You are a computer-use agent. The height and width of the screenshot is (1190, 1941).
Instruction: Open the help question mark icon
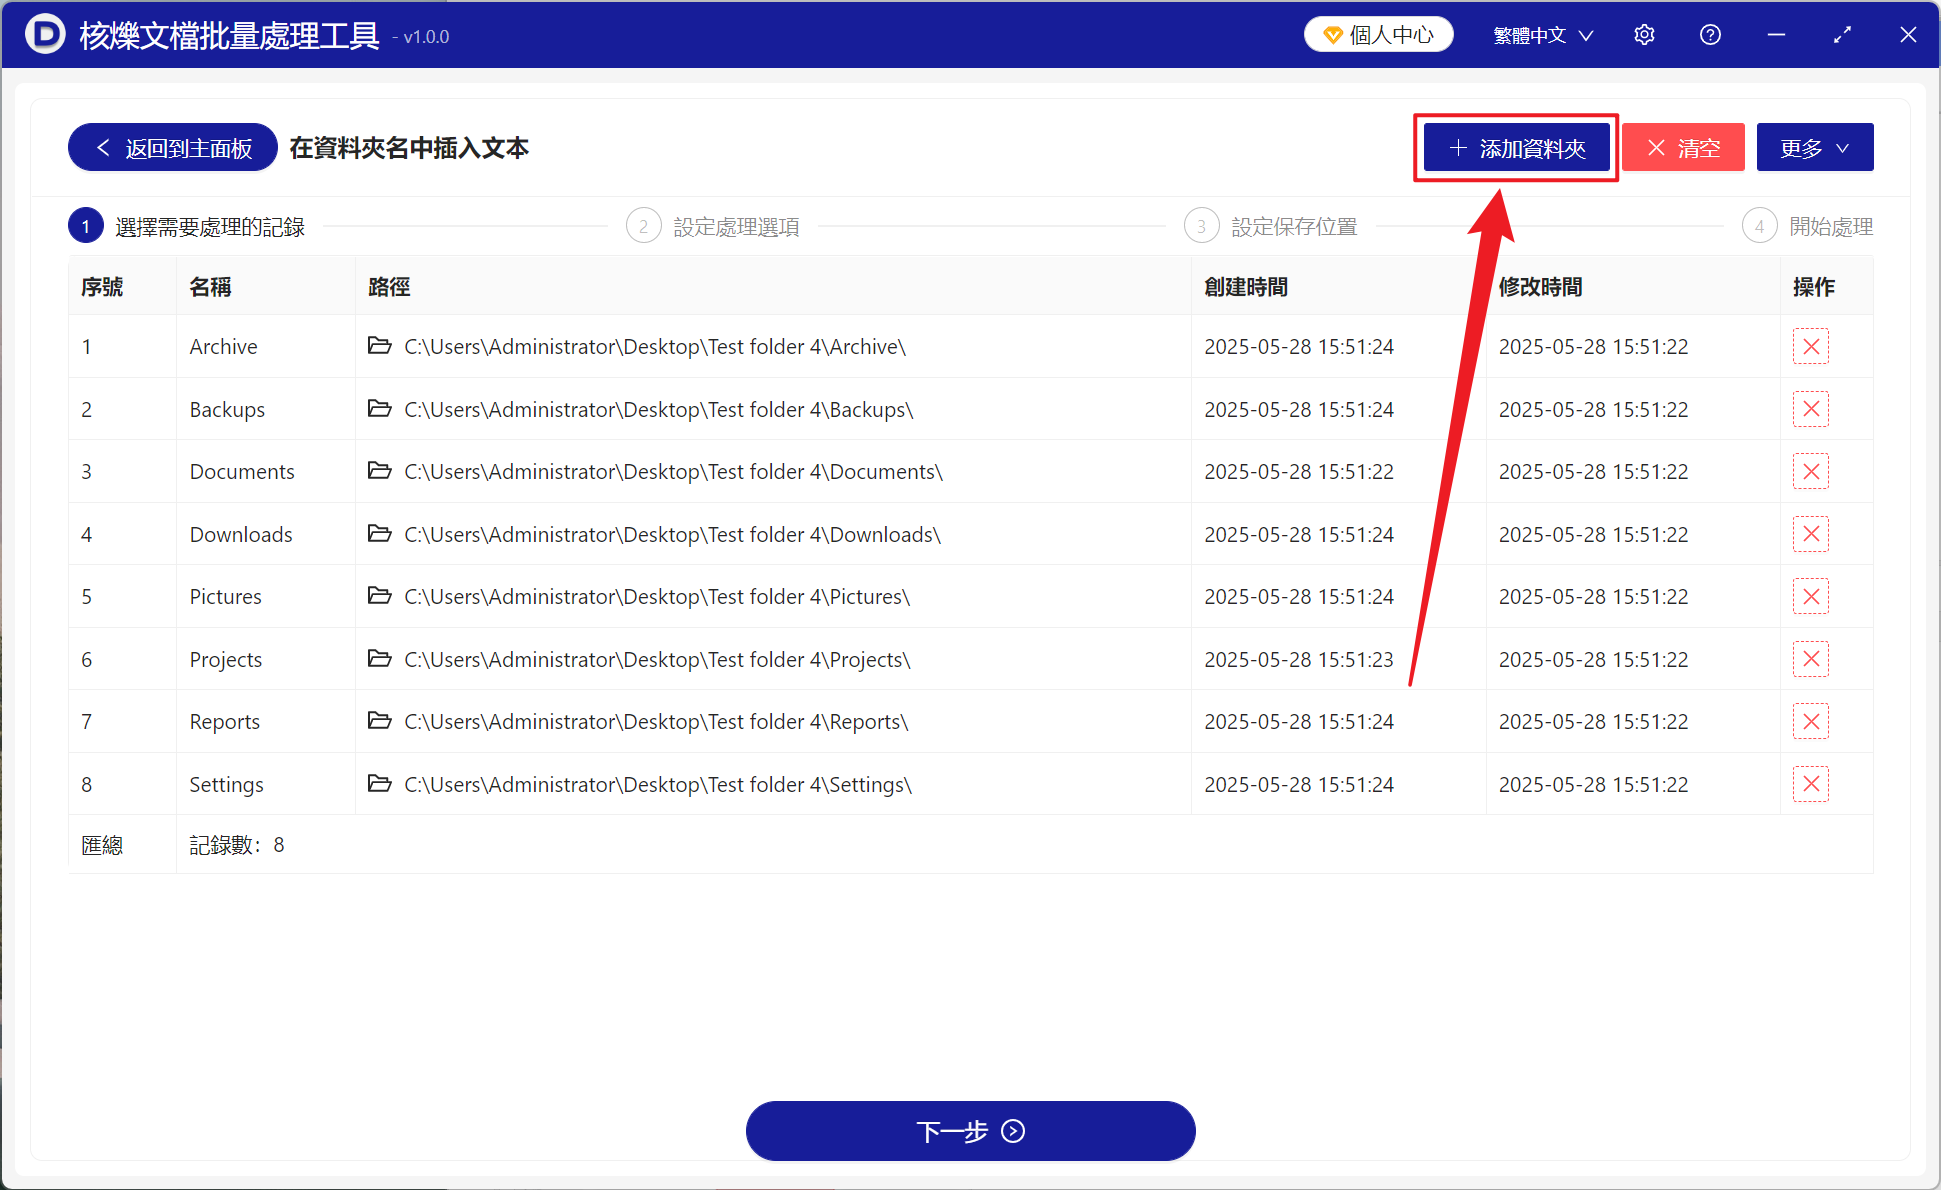pyautogui.click(x=1710, y=35)
